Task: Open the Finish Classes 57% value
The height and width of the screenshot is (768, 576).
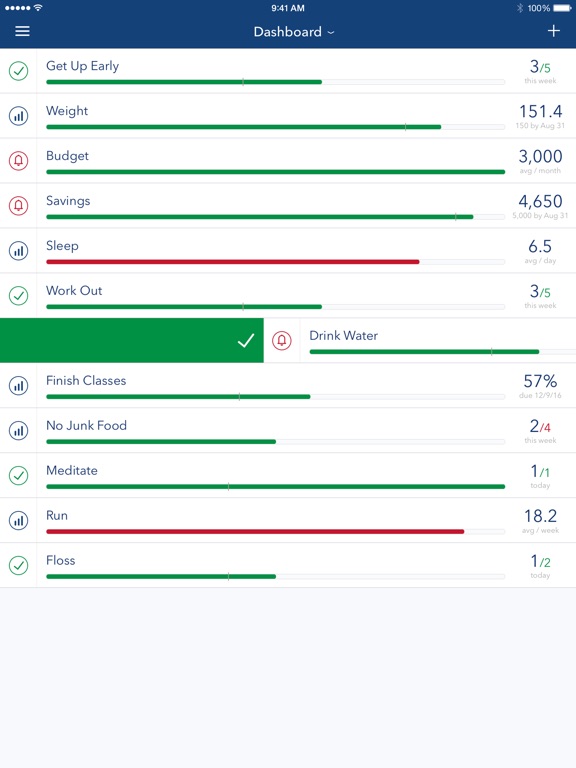Action: pyautogui.click(x=540, y=381)
